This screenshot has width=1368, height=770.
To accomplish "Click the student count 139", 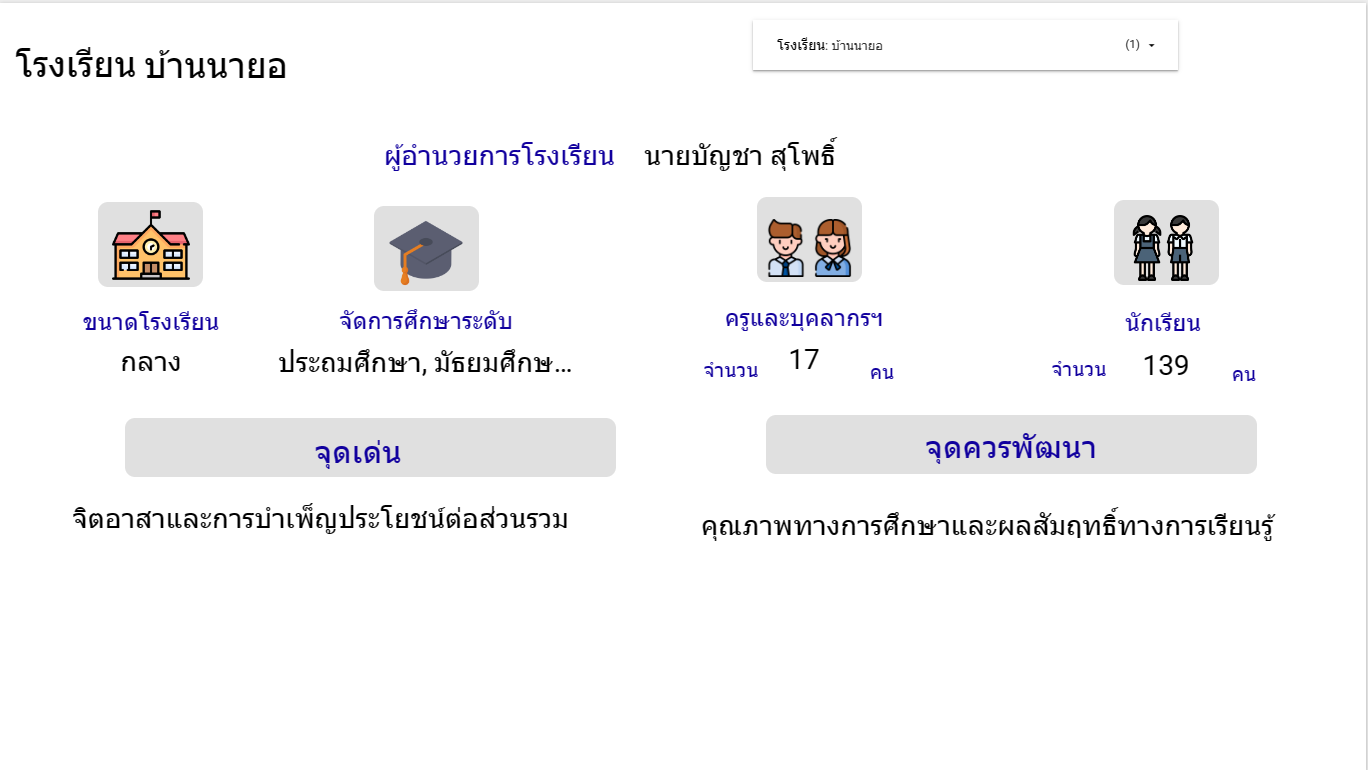I will tap(1165, 366).
